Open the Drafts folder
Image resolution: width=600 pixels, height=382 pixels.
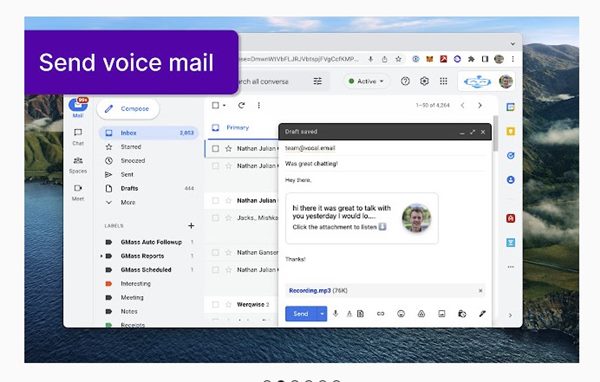[129, 188]
